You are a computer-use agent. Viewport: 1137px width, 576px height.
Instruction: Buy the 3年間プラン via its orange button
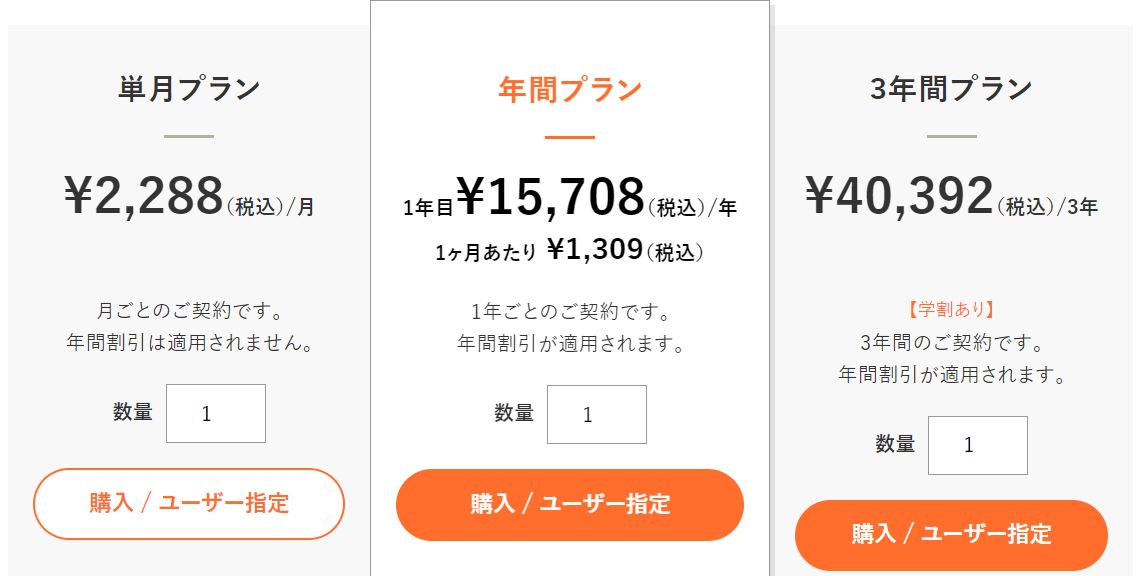(951, 534)
